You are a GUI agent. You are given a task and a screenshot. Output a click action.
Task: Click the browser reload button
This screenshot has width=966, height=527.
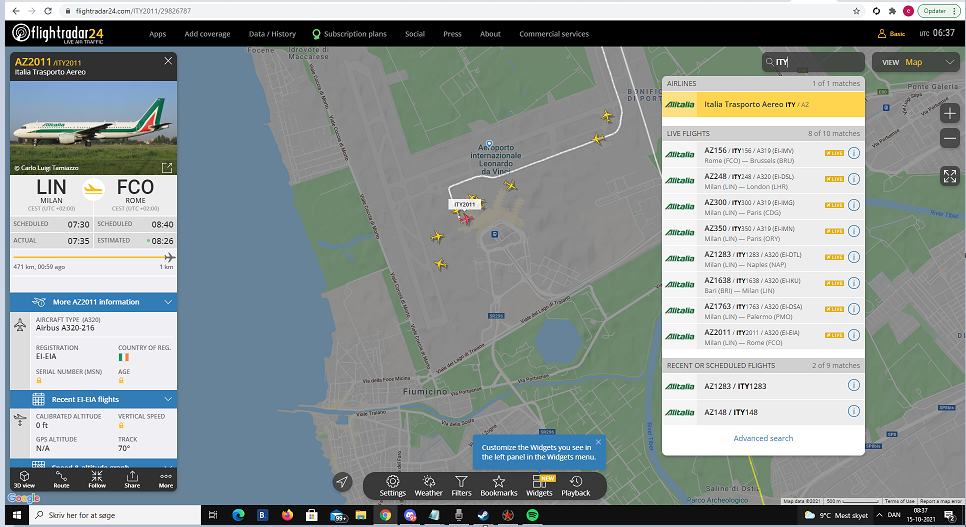tap(48, 11)
